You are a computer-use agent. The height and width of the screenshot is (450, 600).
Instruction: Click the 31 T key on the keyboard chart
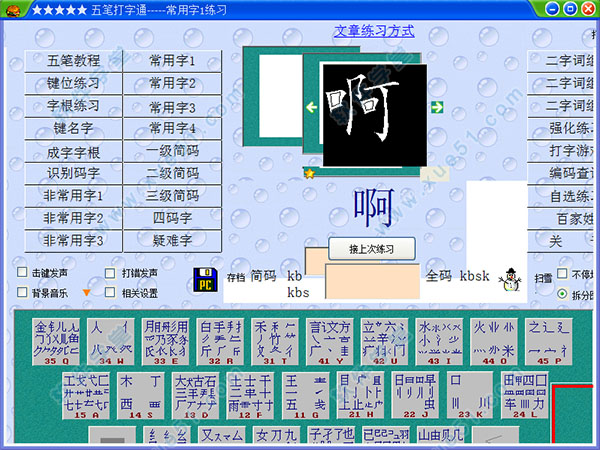pos(275,342)
